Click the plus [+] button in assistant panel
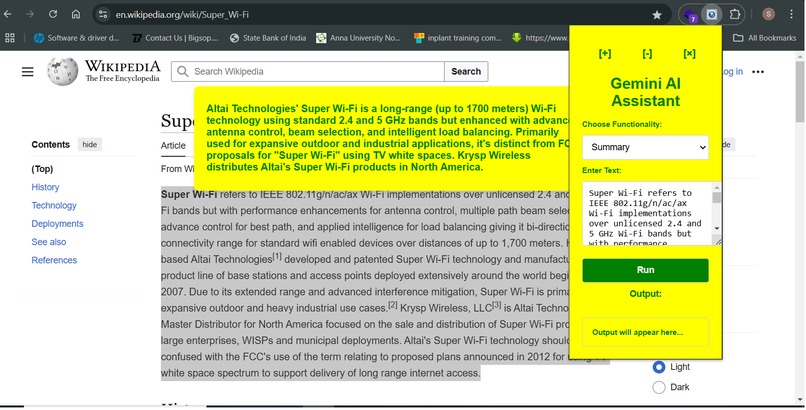806x410 pixels. pos(605,53)
